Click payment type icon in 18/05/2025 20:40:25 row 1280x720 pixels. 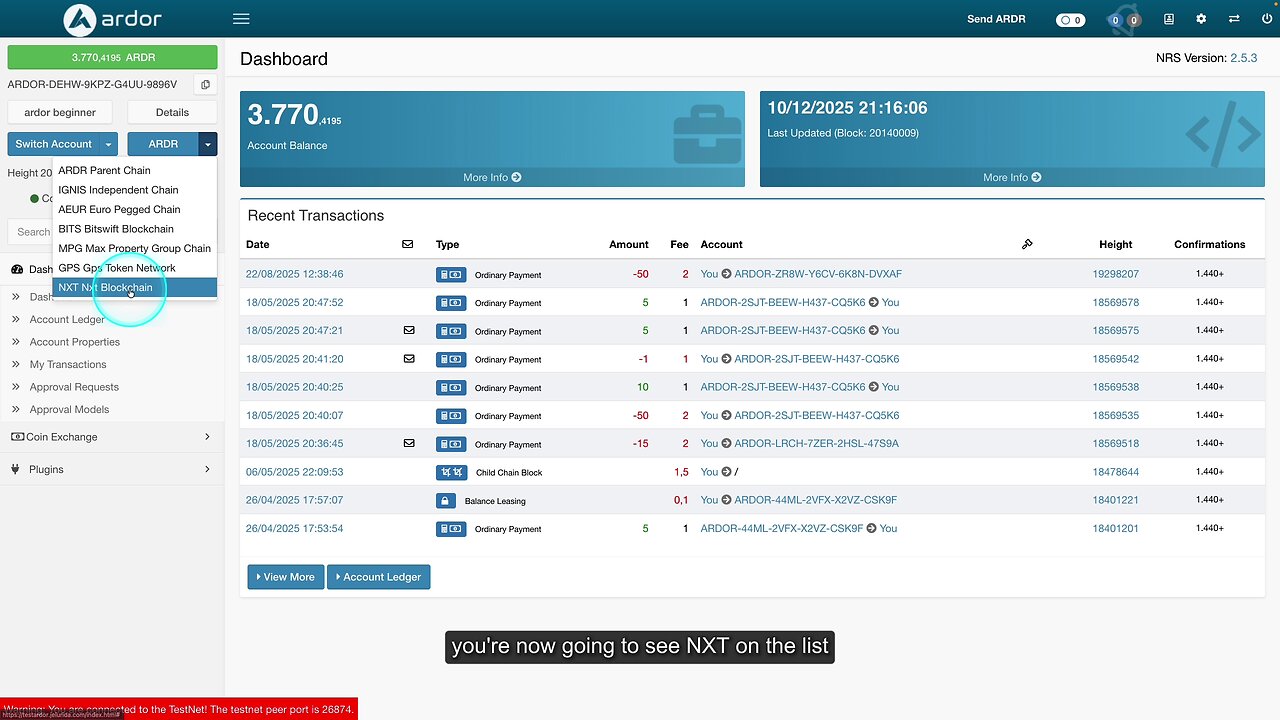tap(451, 387)
